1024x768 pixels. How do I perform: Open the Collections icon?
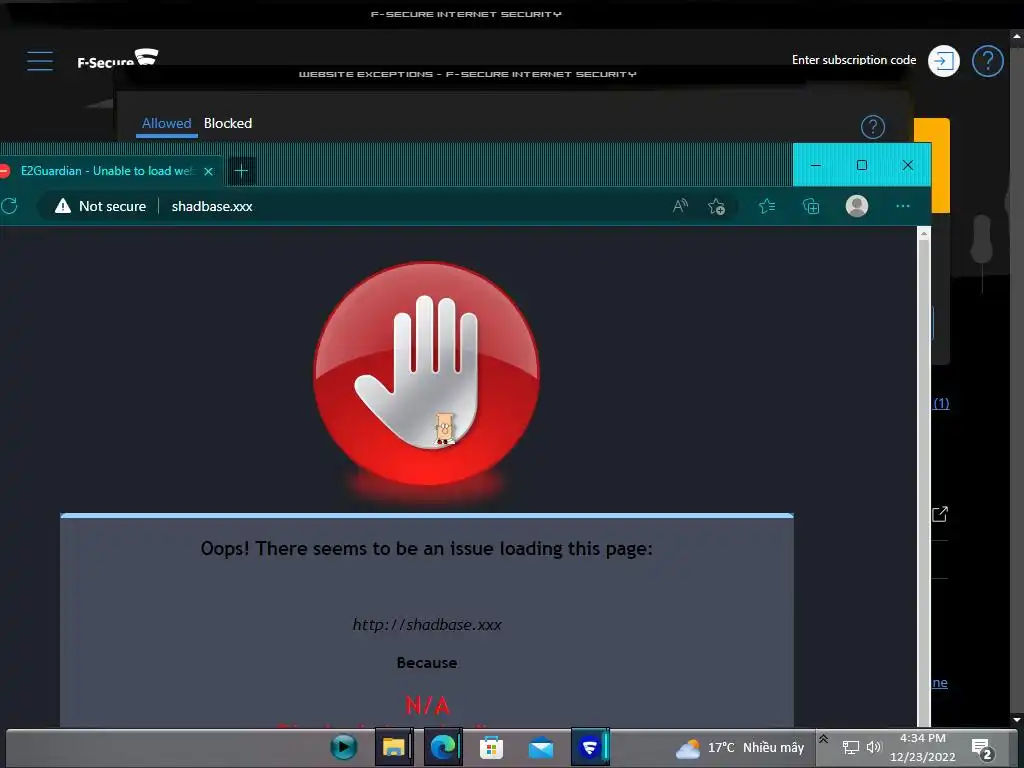tap(810, 206)
